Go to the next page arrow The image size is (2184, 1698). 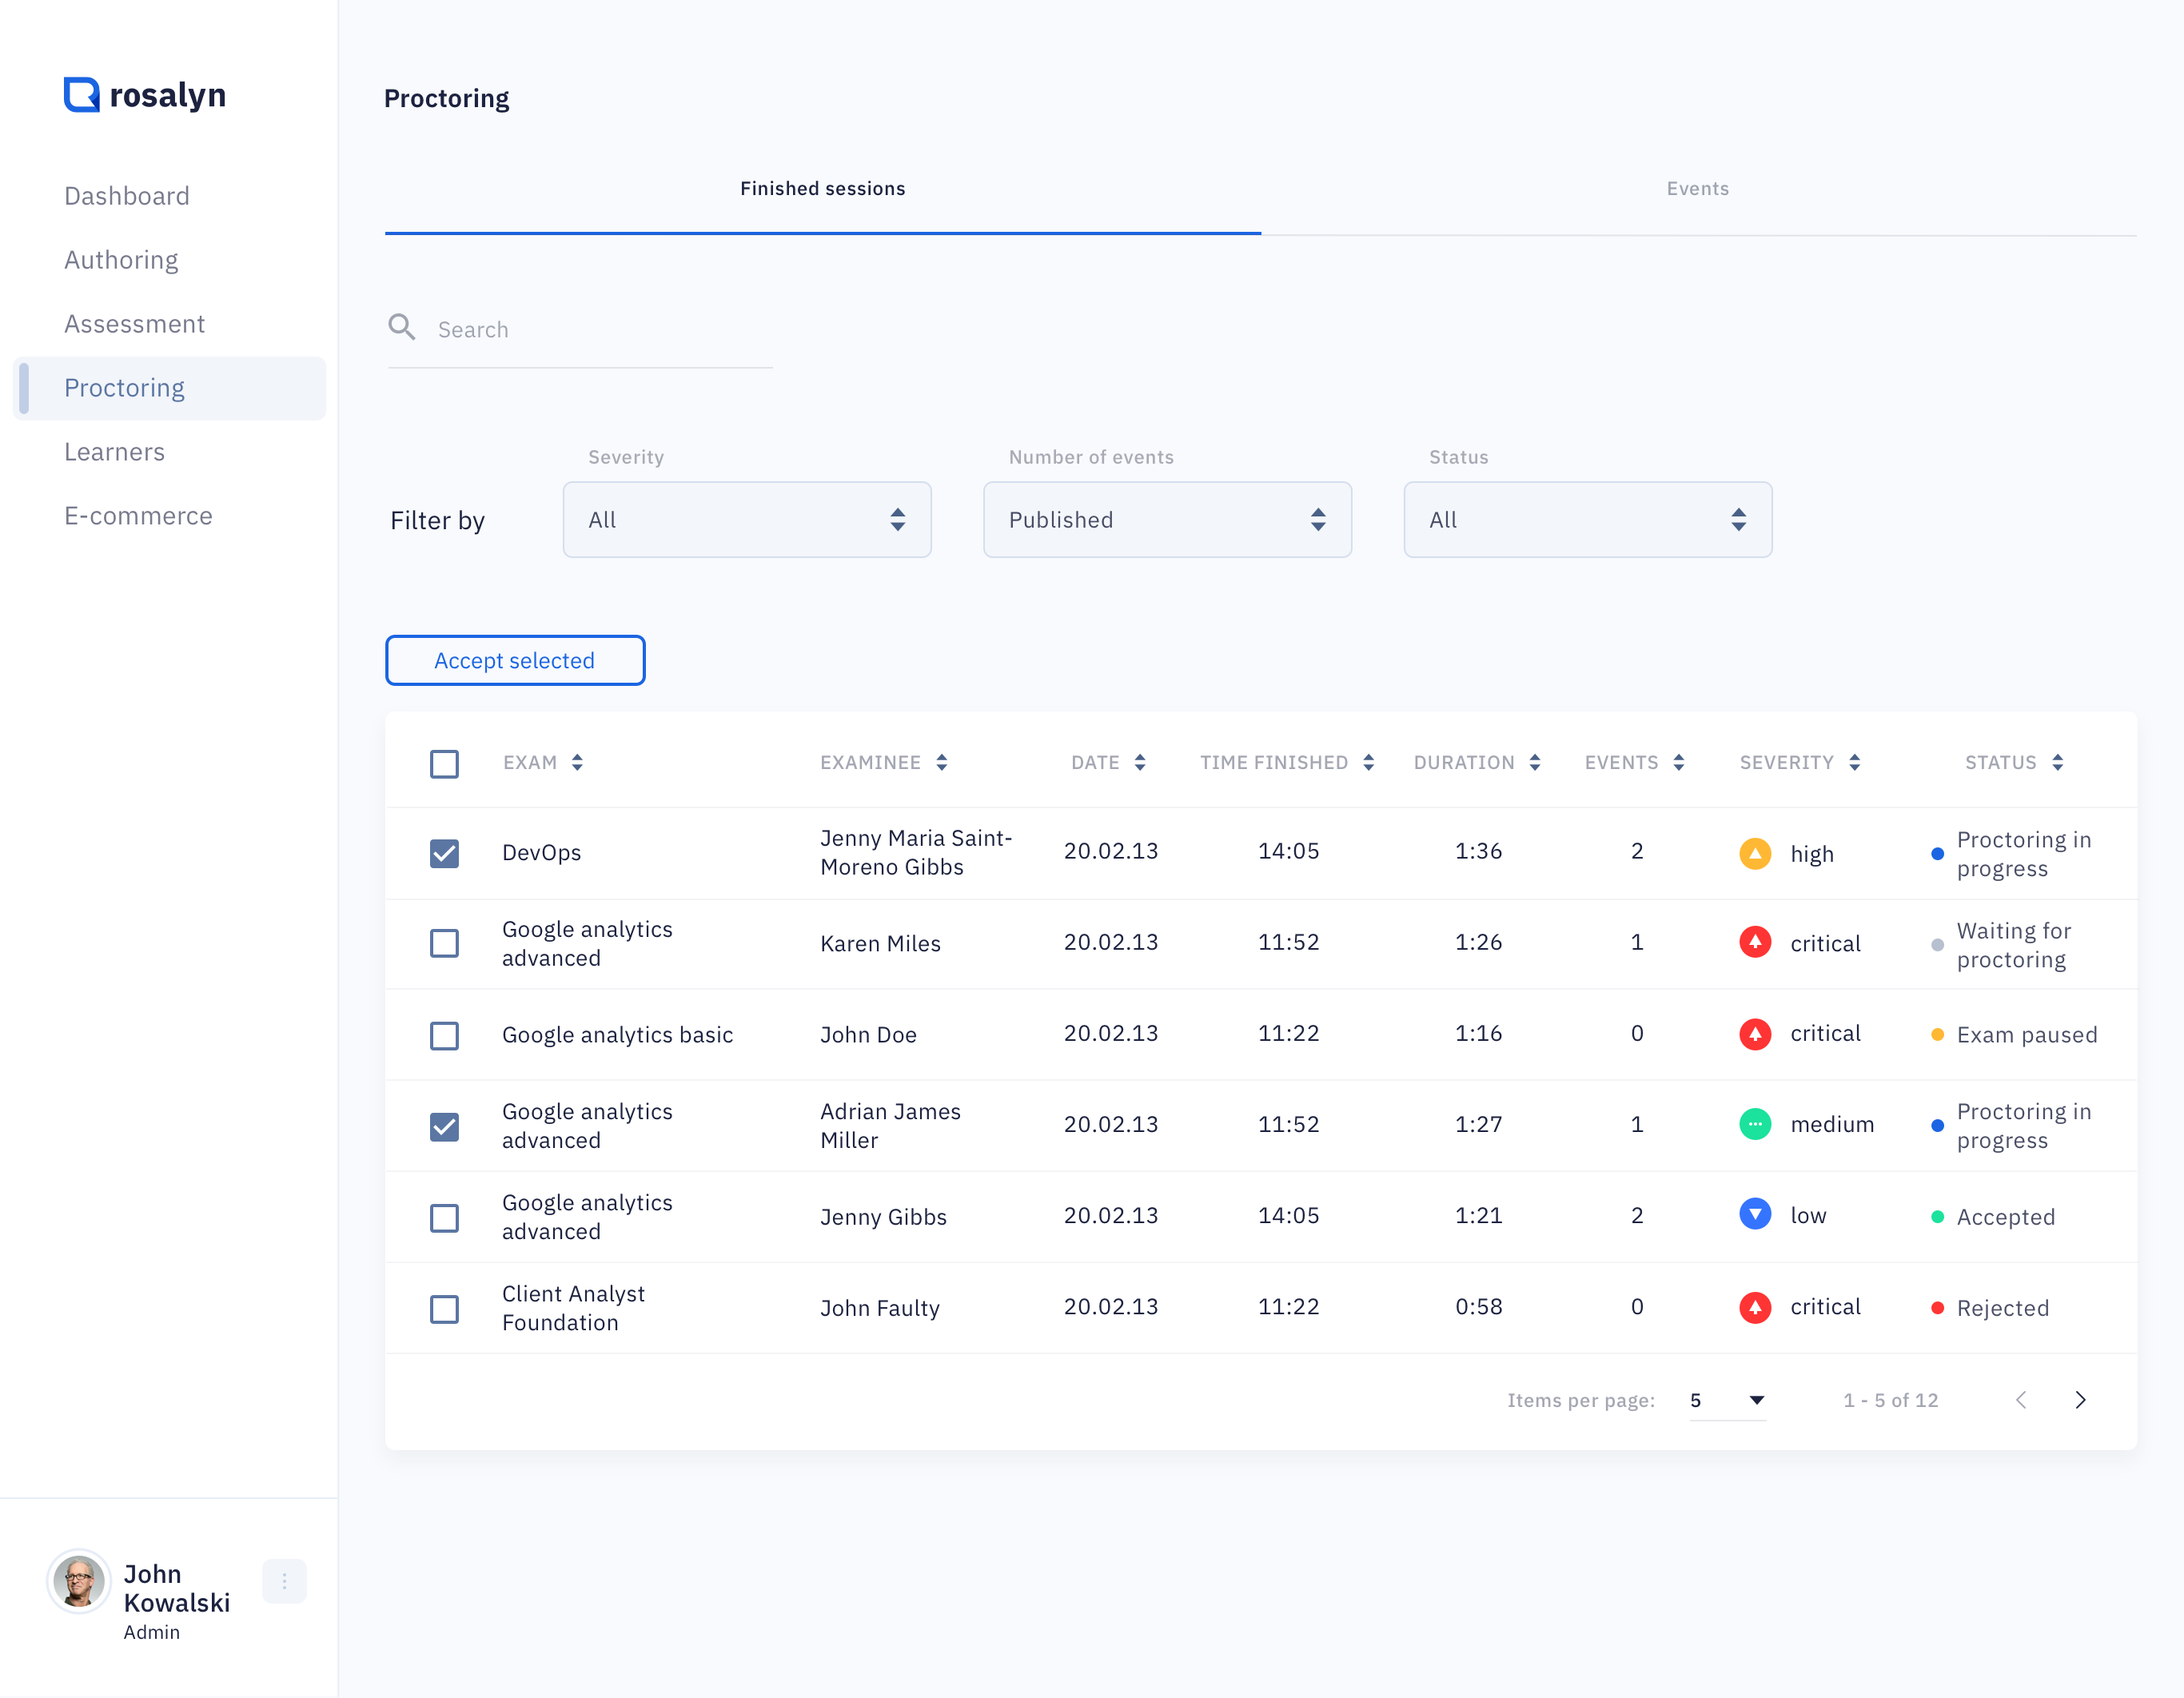click(x=2080, y=1400)
